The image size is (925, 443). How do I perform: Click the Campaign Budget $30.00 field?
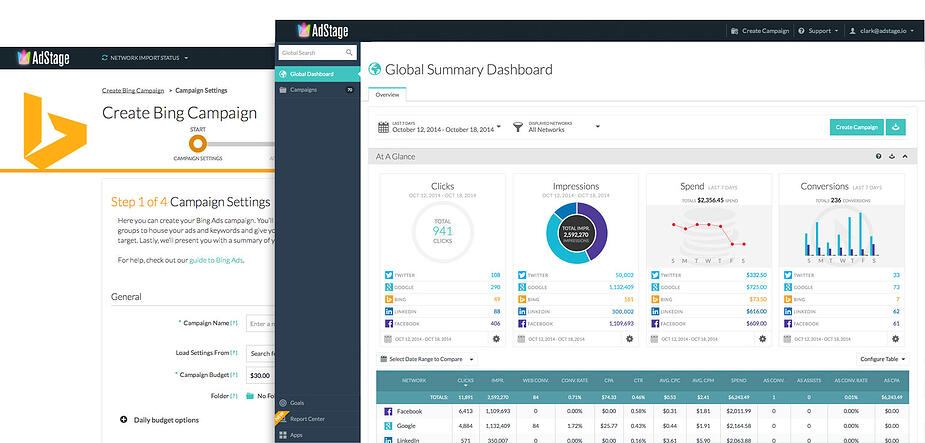261,375
